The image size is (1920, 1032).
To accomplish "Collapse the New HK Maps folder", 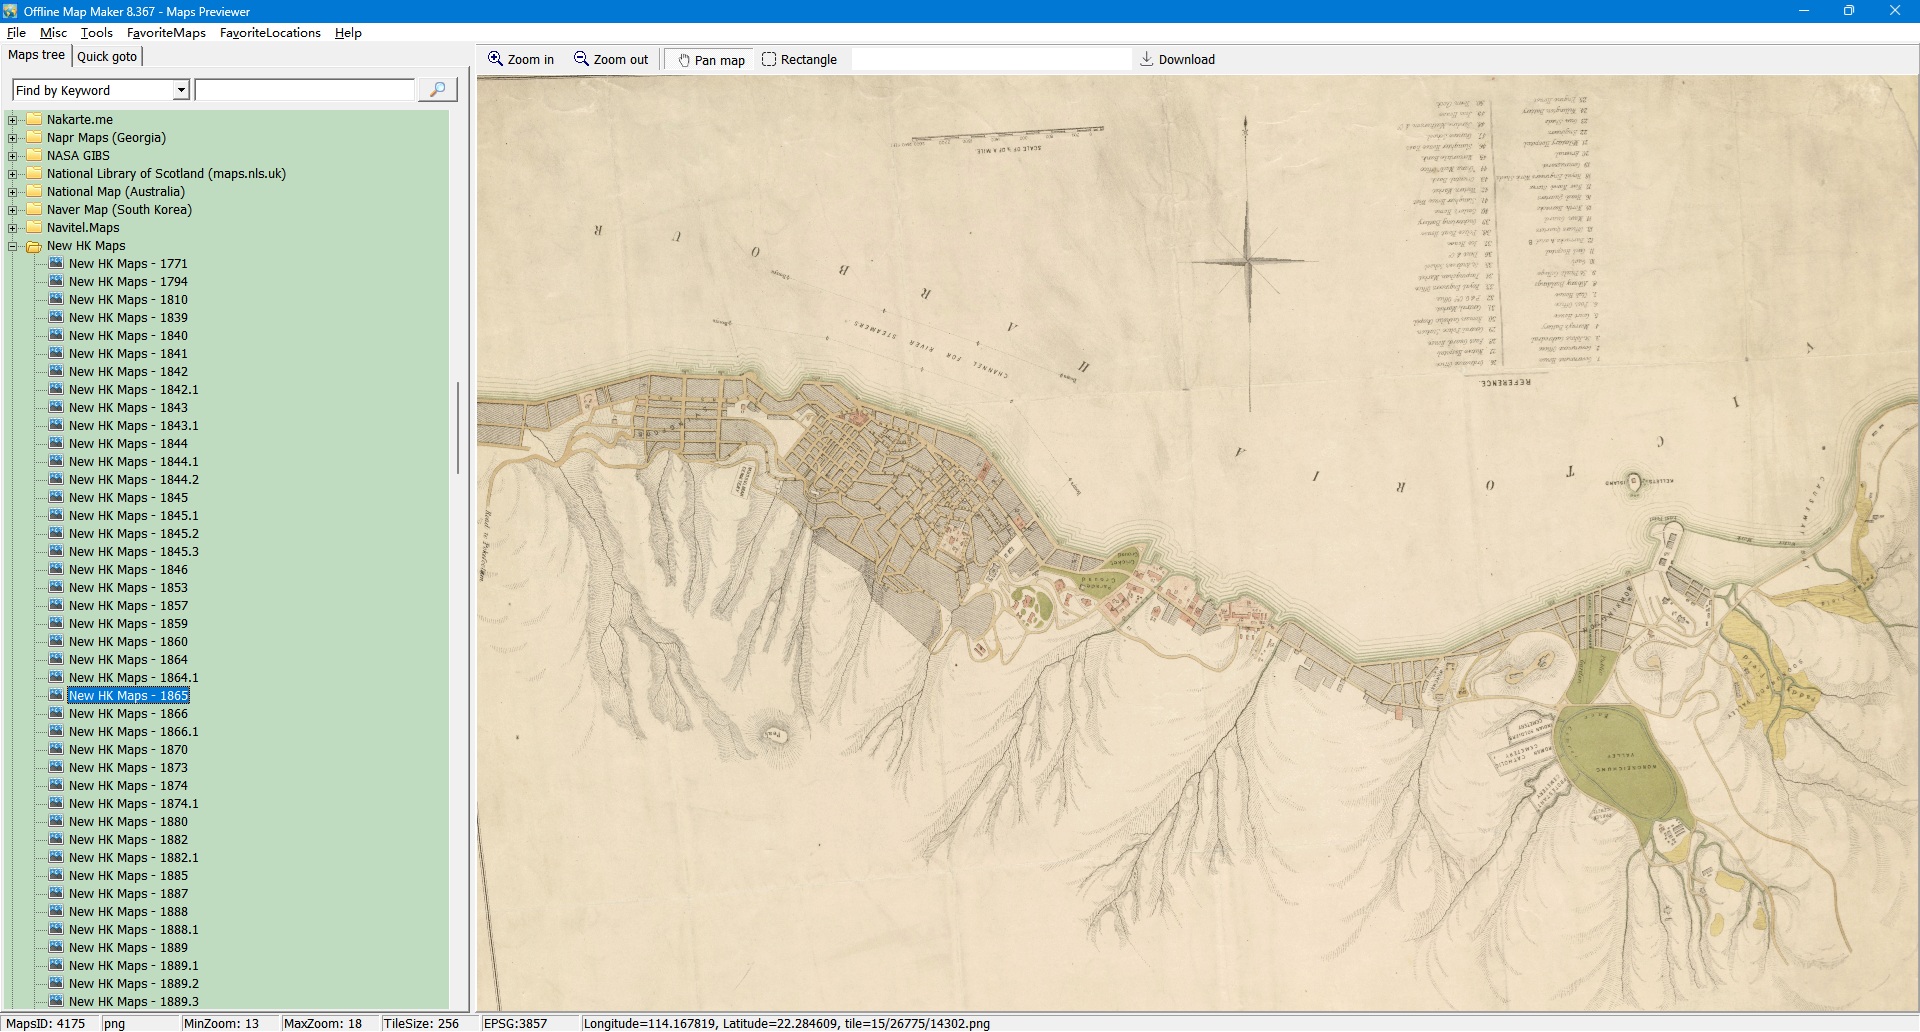I will point(13,246).
